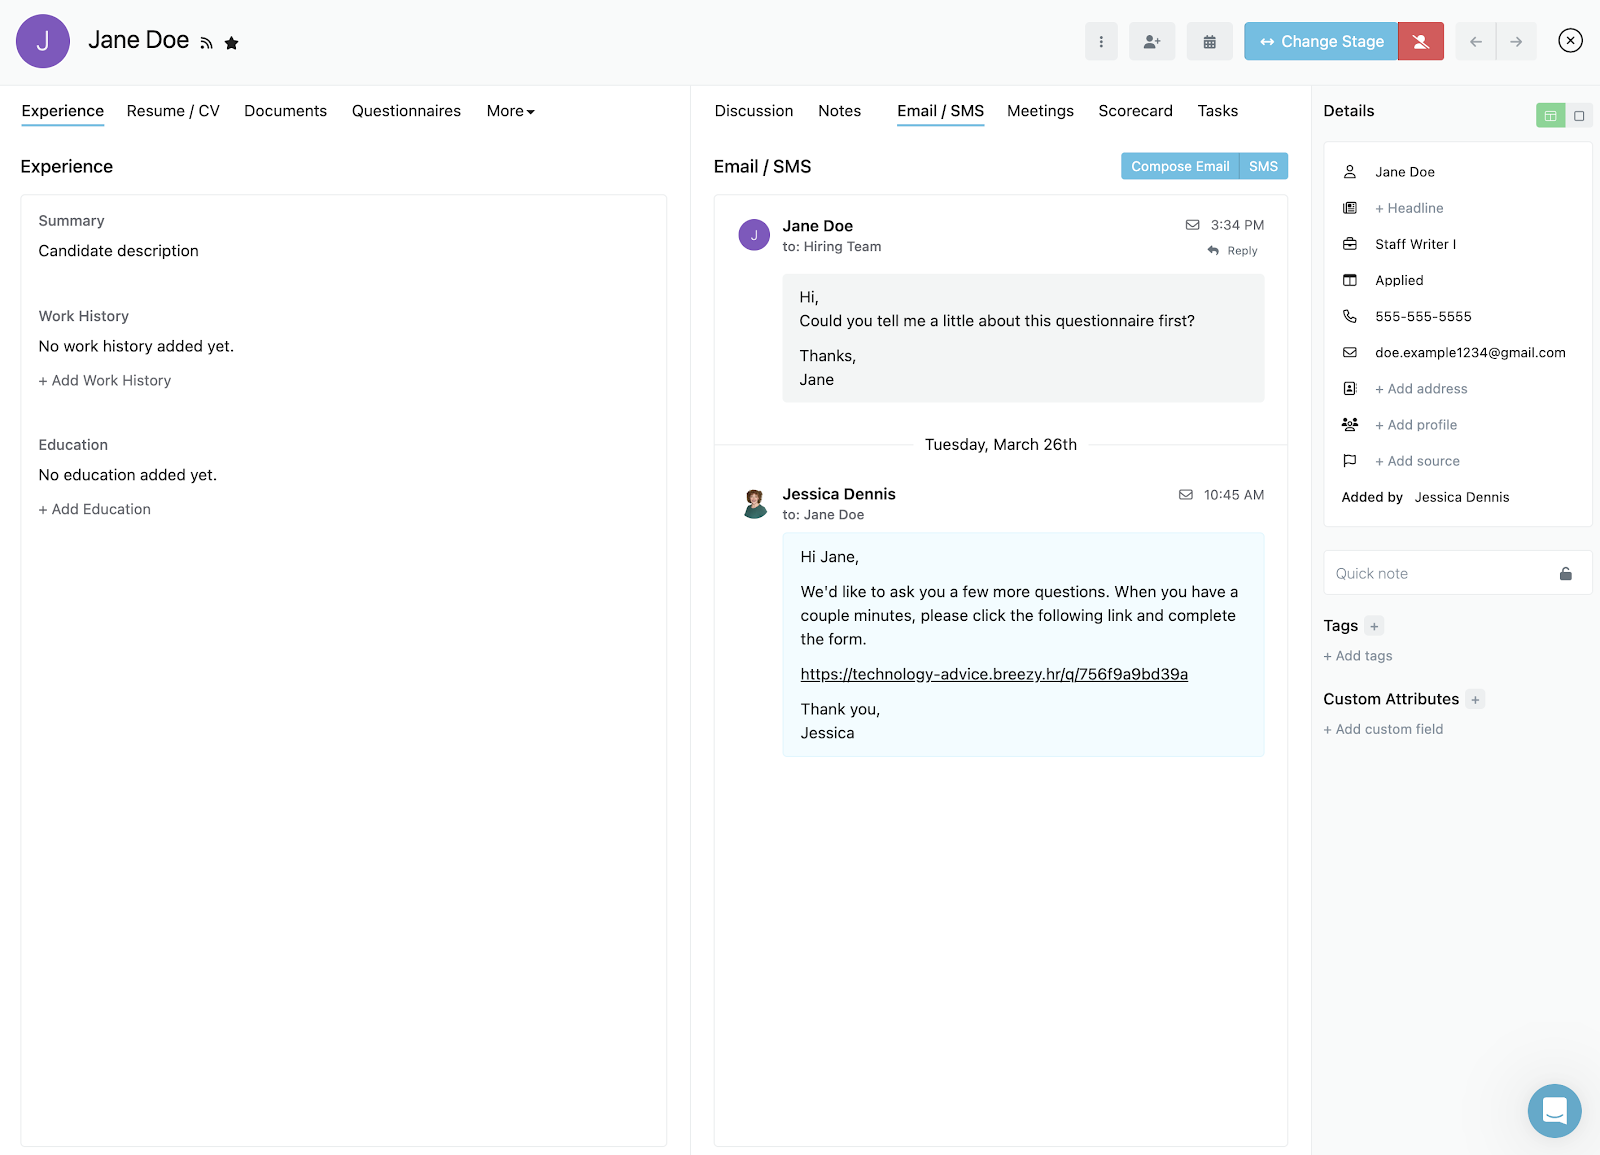Open the Meetings tab
The image size is (1600, 1155).
point(1040,111)
